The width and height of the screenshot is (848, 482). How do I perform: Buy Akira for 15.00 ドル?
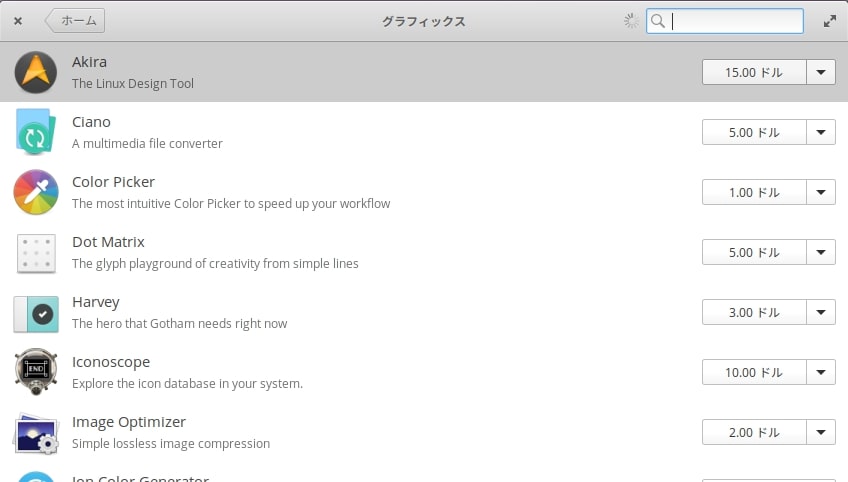coord(754,72)
